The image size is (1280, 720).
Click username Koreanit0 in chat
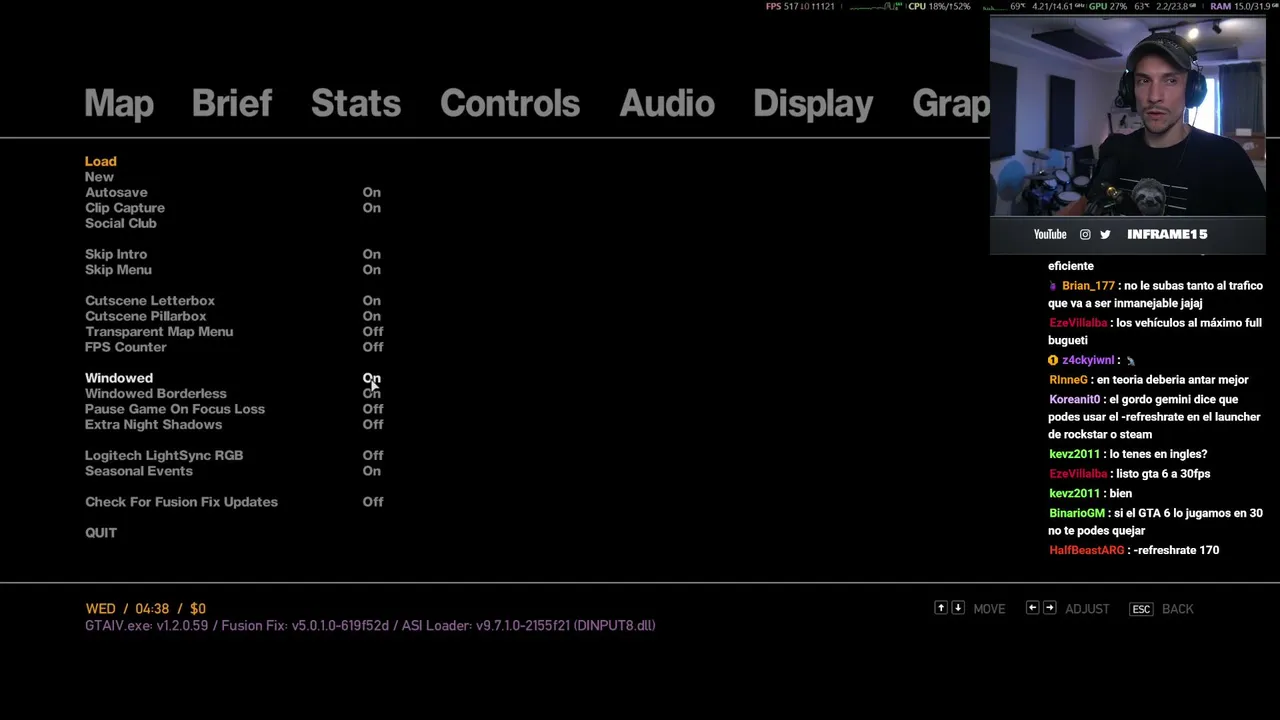pyautogui.click(x=1075, y=400)
